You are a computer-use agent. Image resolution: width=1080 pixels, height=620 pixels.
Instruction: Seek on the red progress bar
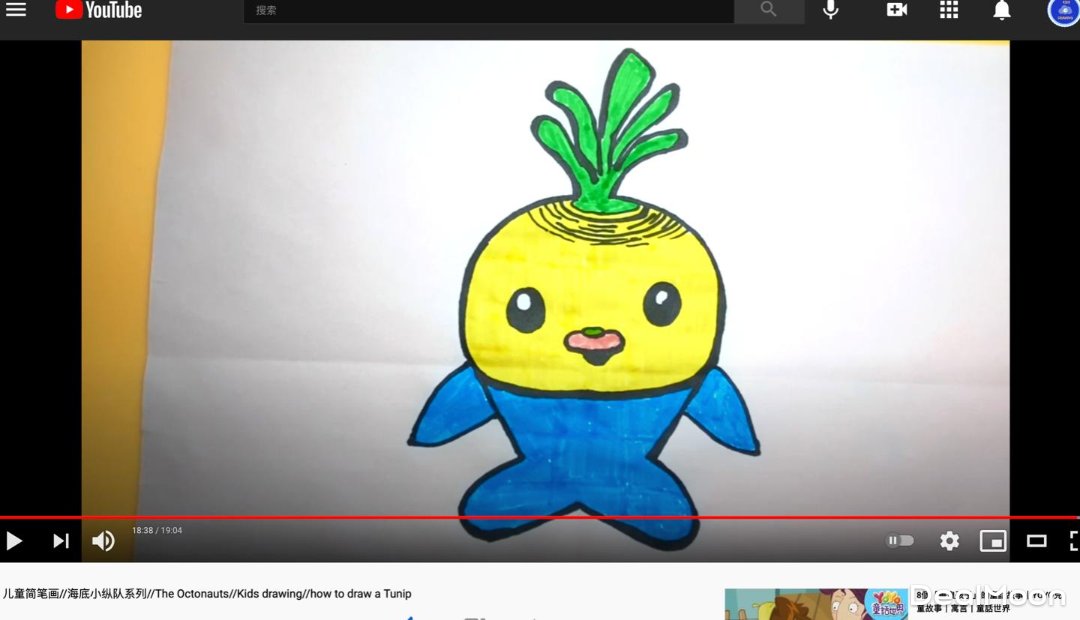[539, 517]
